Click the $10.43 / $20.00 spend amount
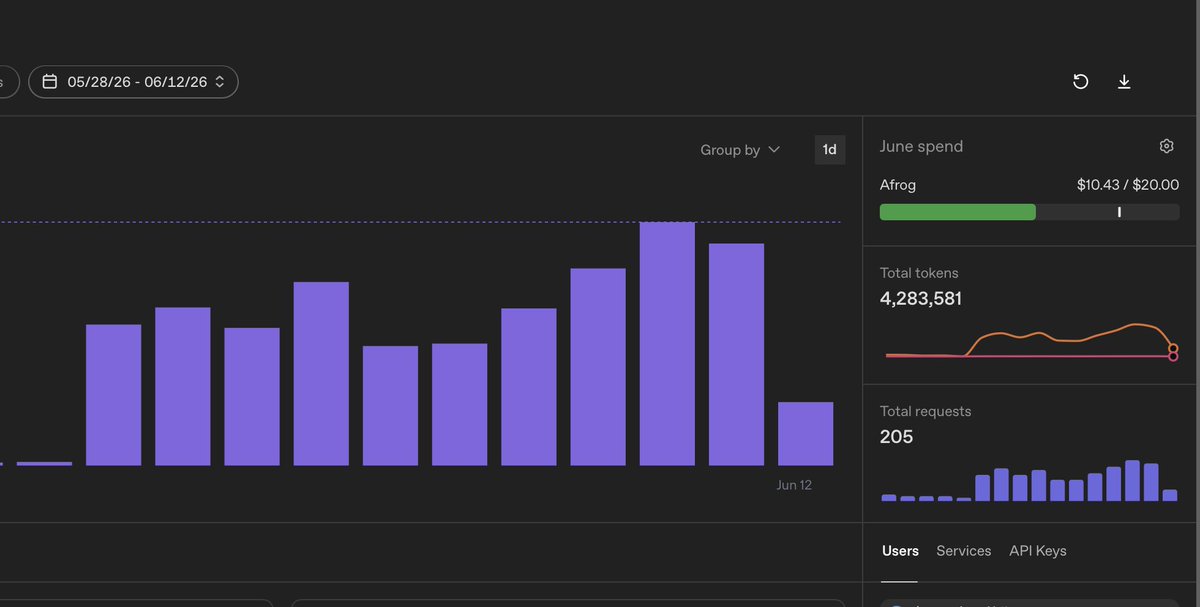Image resolution: width=1200 pixels, height=607 pixels. click(1128, 185)
